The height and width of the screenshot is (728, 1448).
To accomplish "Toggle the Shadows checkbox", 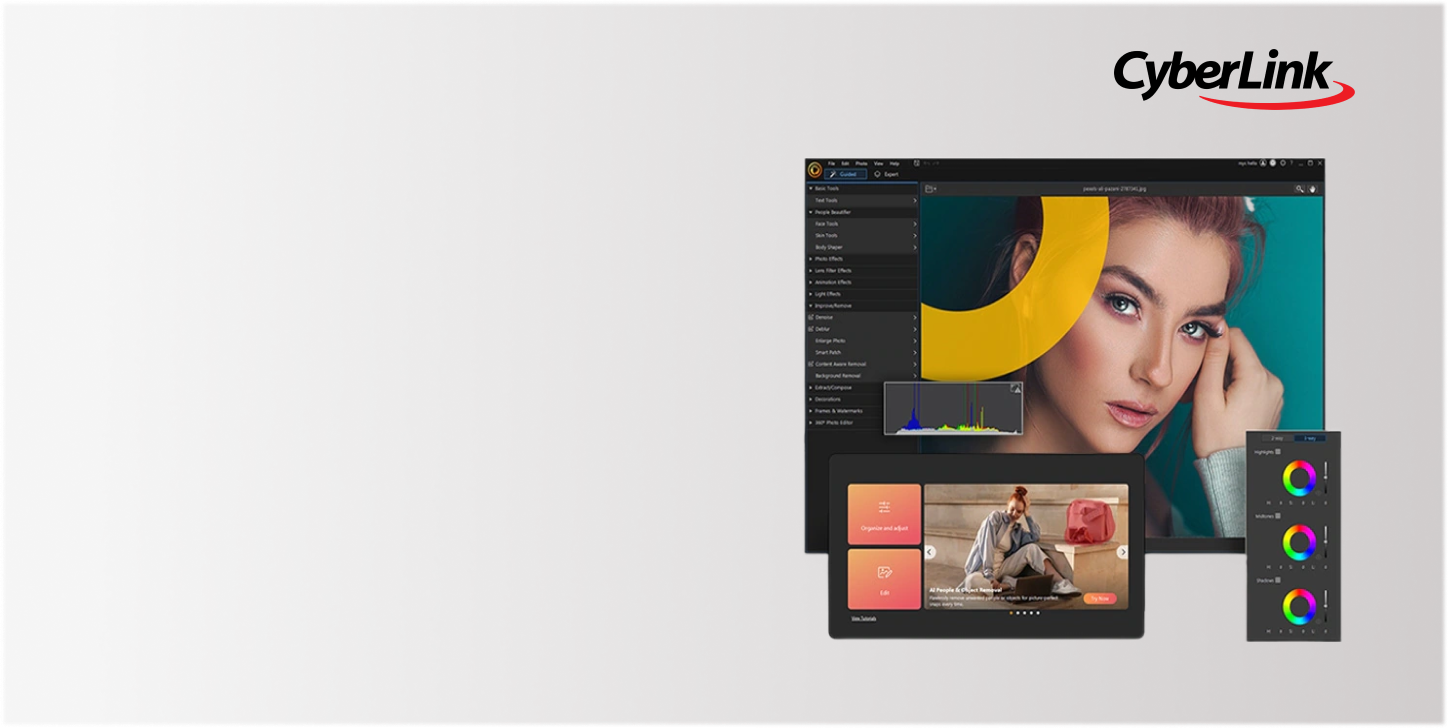I will (x=1277, y=580).
